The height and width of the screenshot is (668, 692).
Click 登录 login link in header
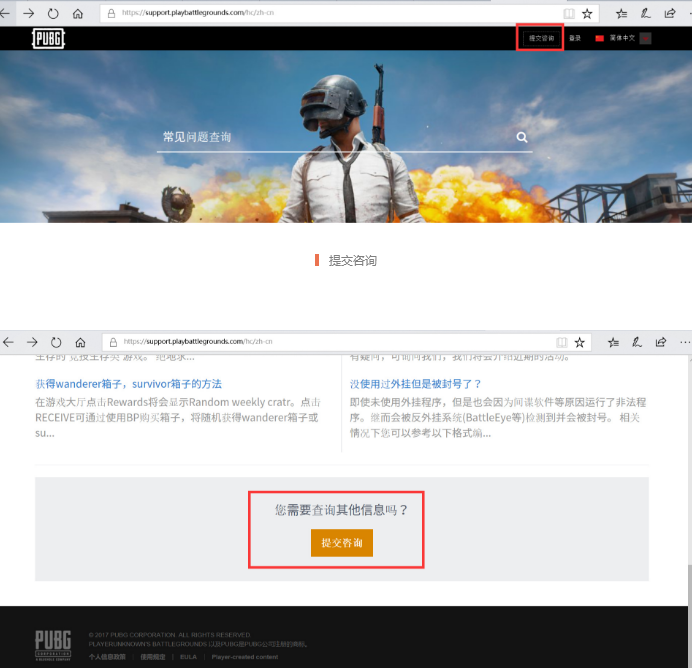click(575, 38)
